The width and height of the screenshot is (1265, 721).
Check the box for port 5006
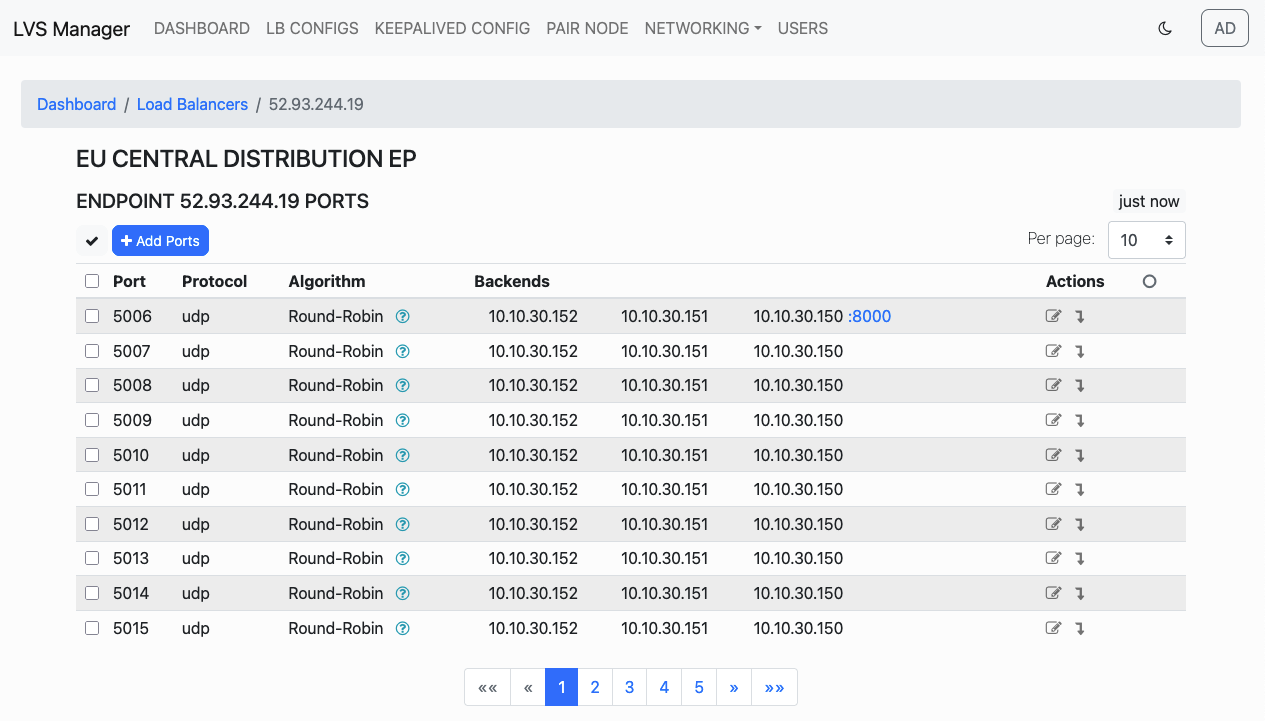(92, 317)
